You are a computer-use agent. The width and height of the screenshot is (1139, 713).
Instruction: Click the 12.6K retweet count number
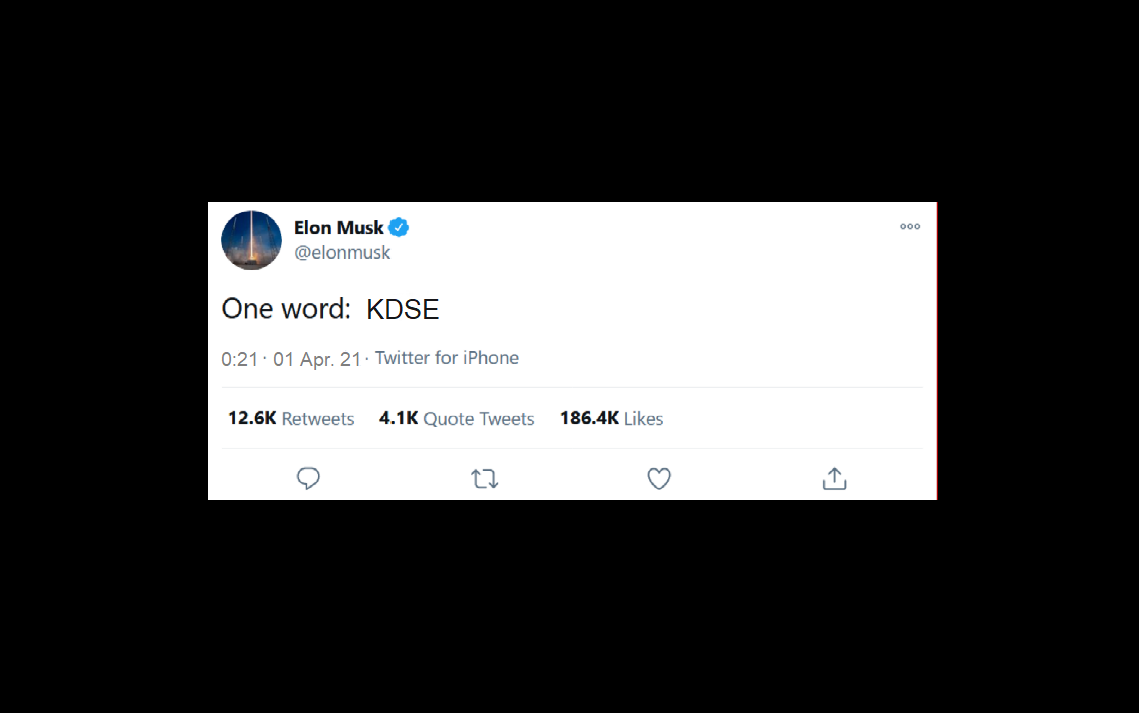(252, 419)
